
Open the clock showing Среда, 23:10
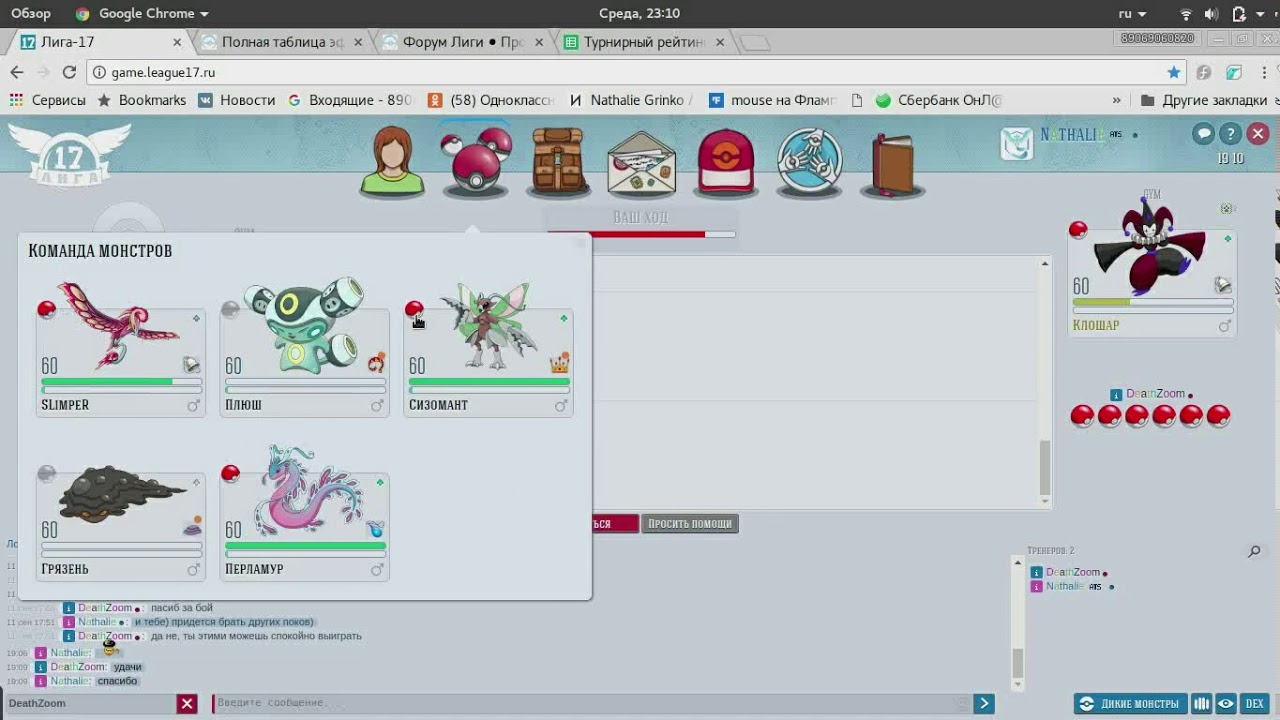(x=640, y=13)
